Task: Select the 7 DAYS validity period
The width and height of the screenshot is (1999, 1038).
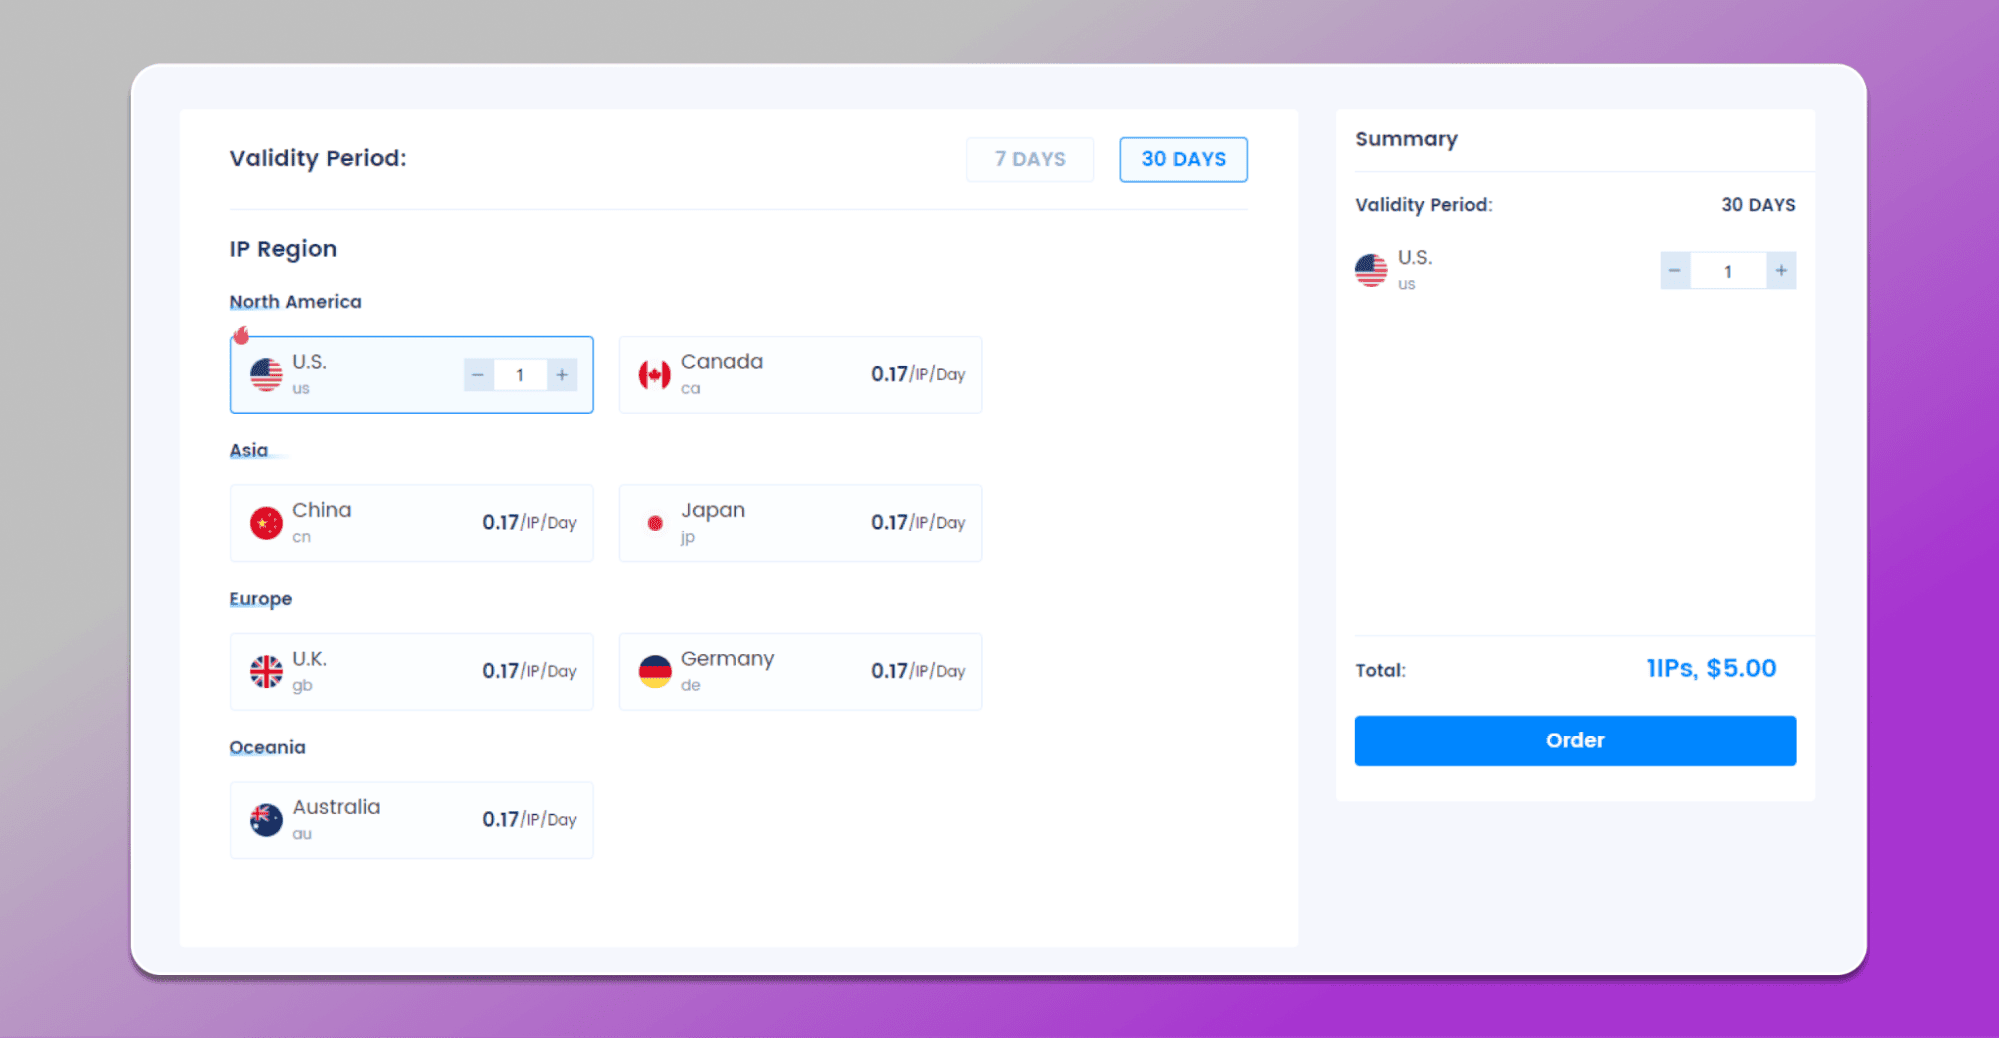Action: point(1030,159)
